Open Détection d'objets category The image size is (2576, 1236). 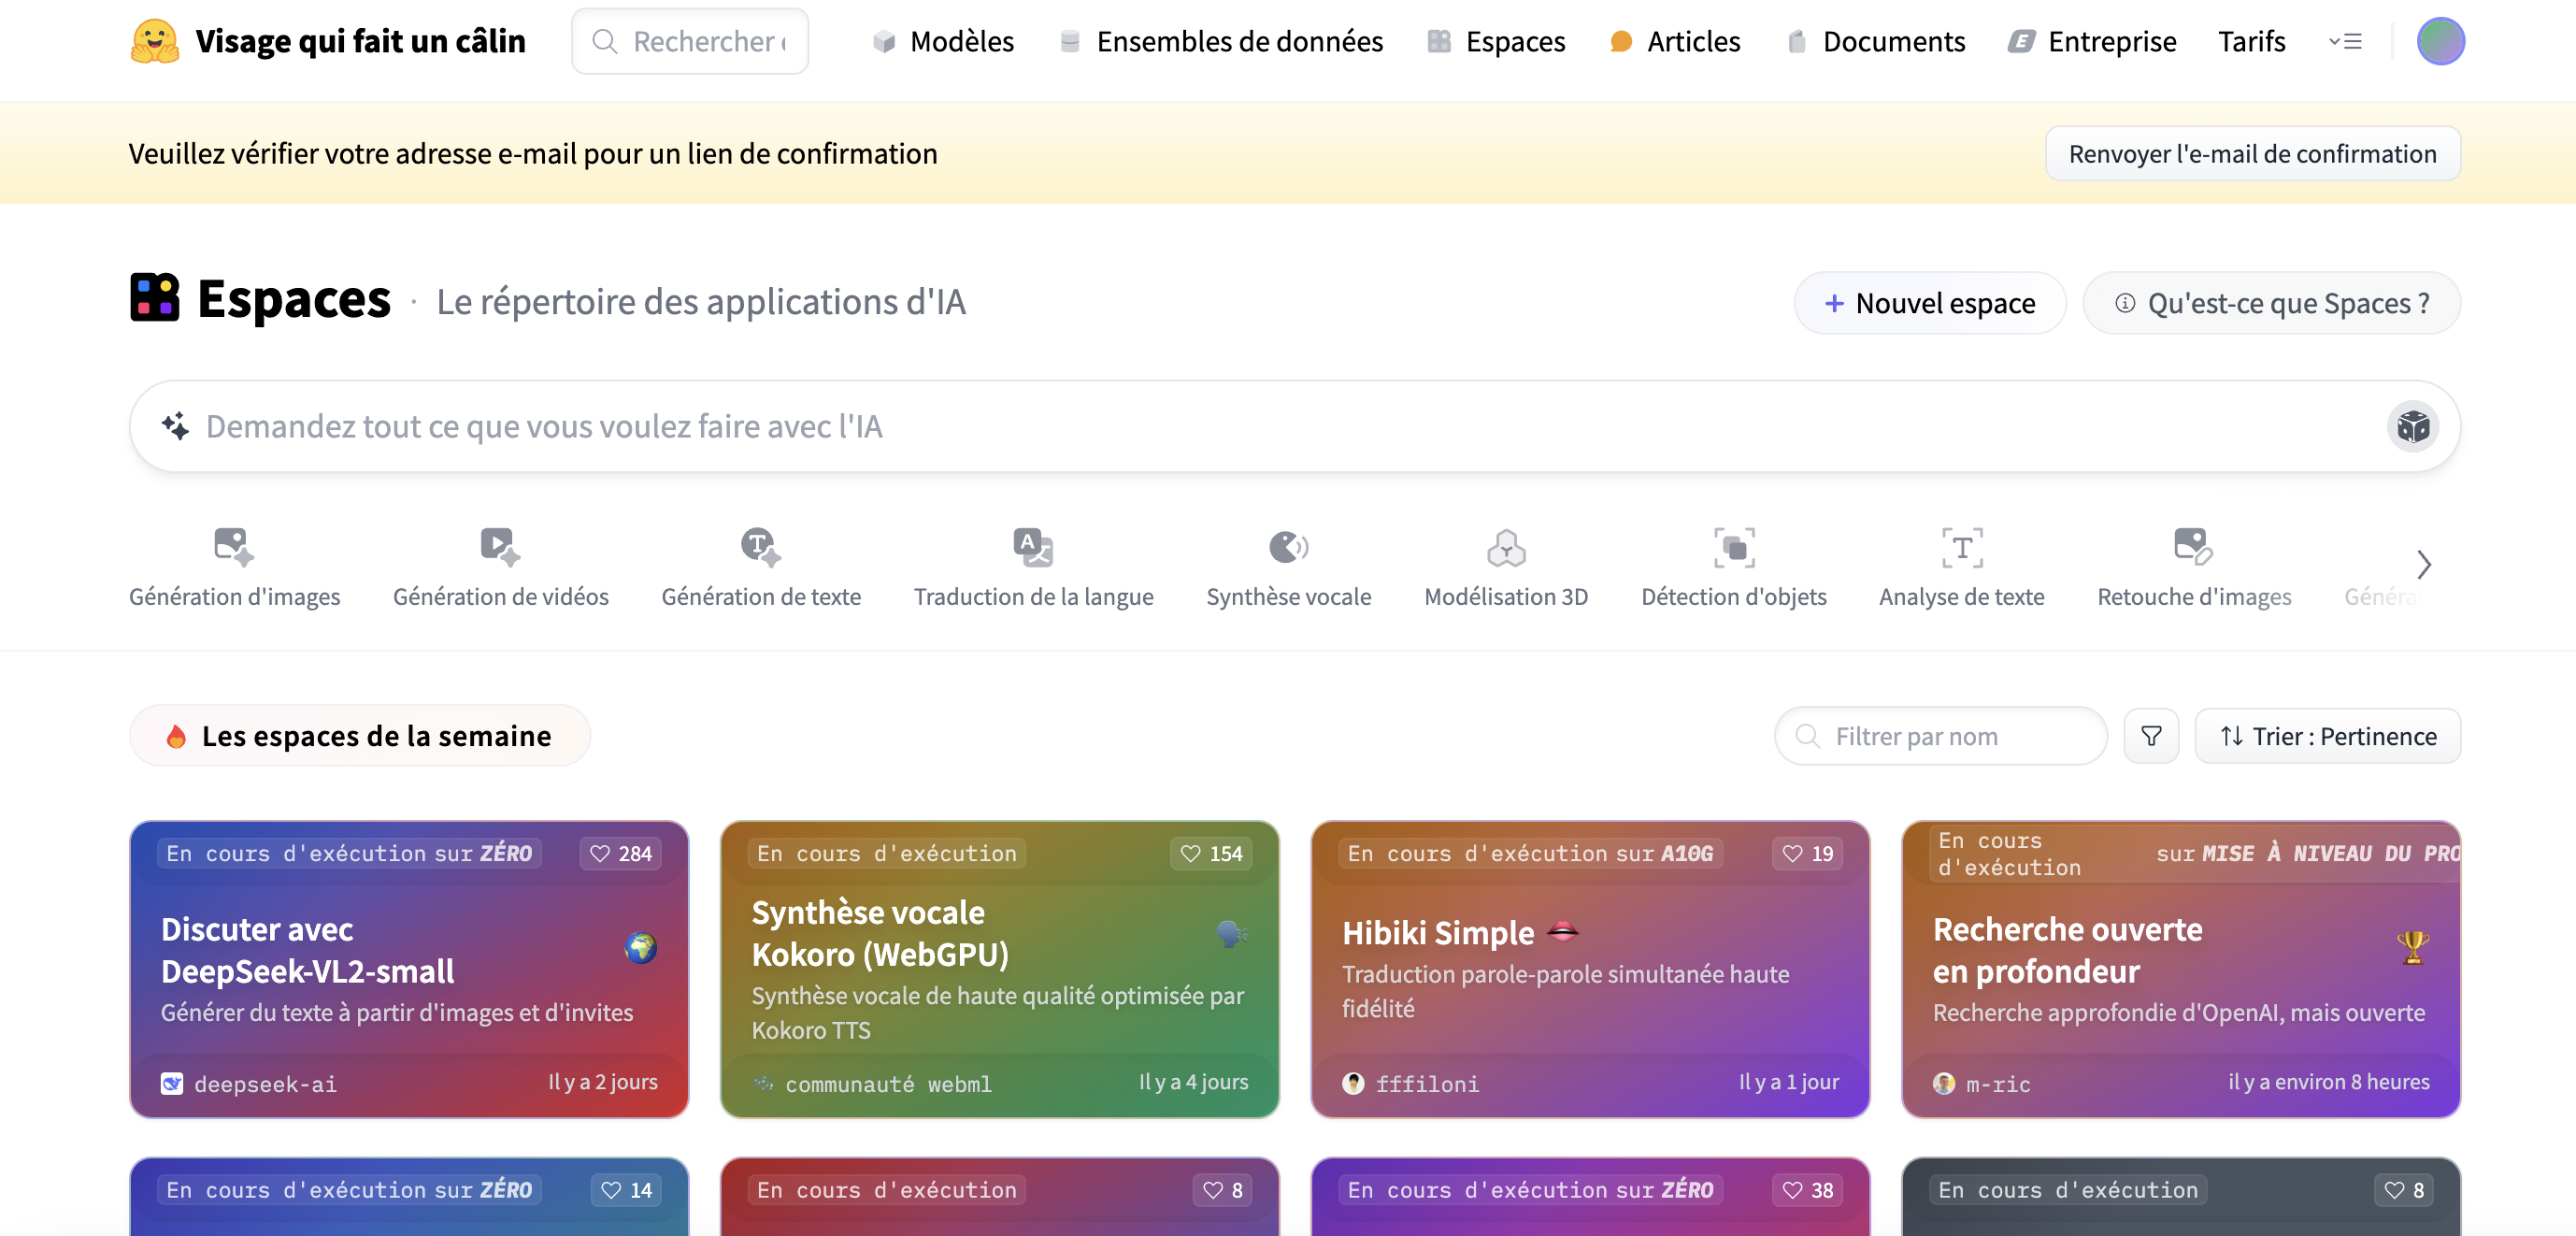tap(1733, 568)
